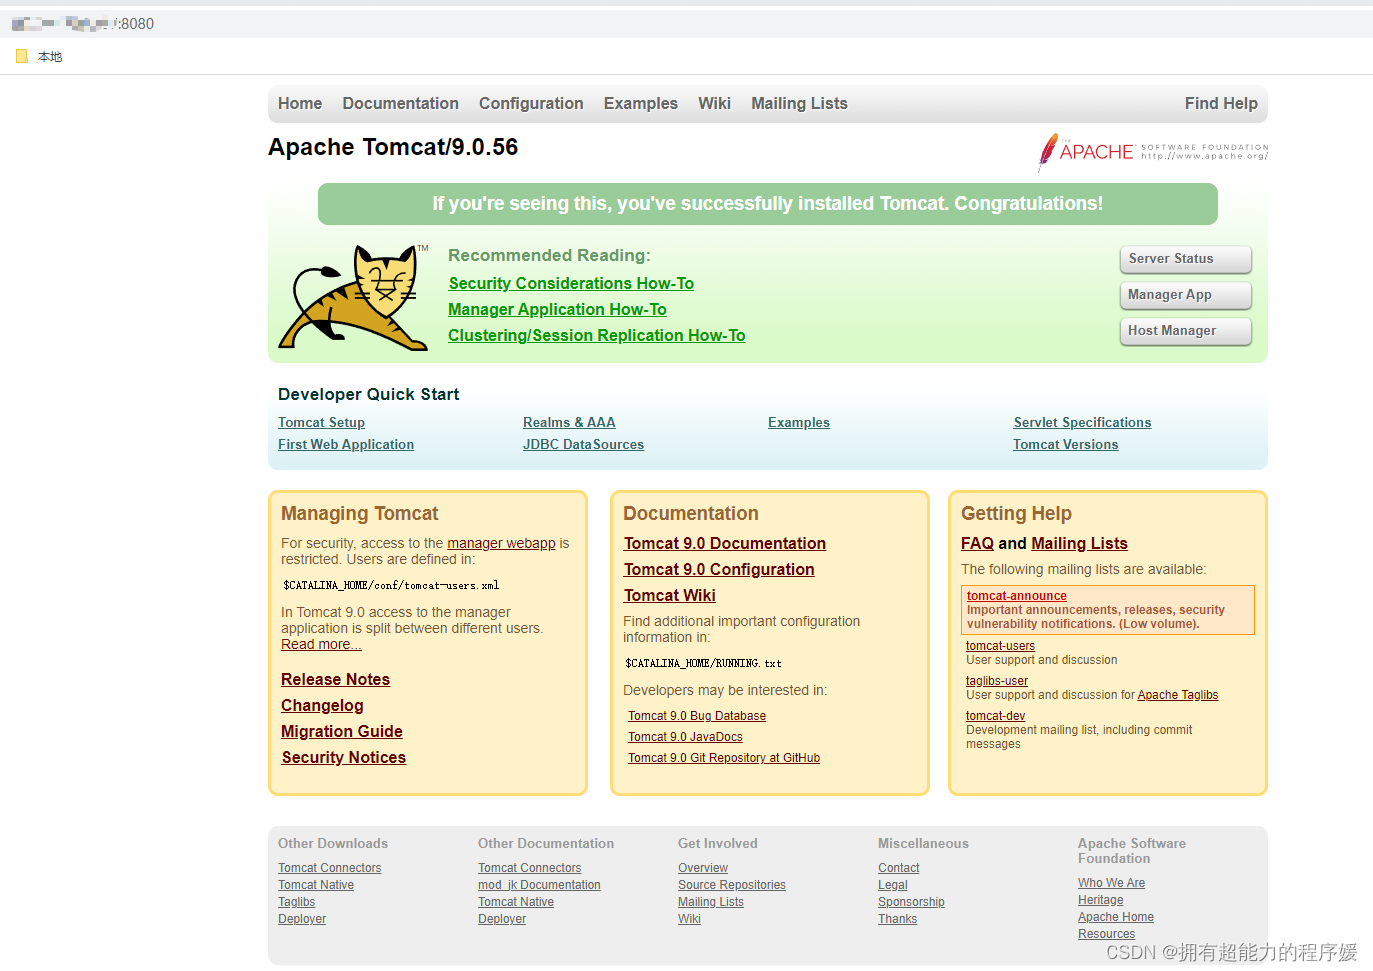Visit the Tomcat Wiki link

coord(670,596)
